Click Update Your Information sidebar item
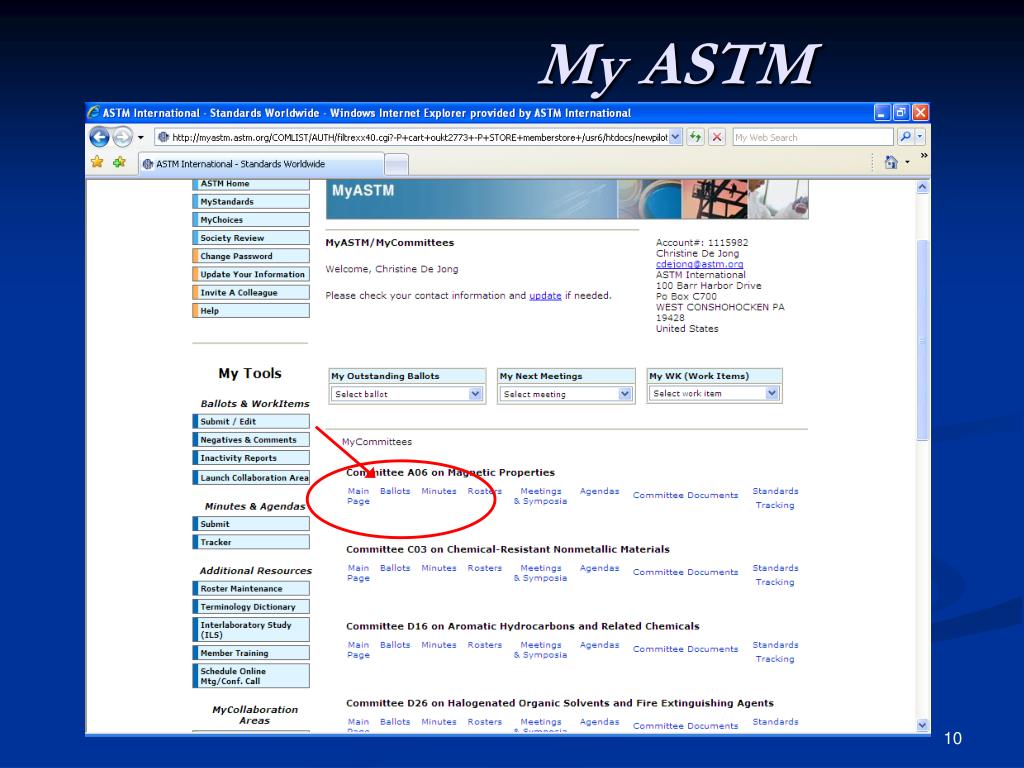1024x768 pixels. [251, 275]
